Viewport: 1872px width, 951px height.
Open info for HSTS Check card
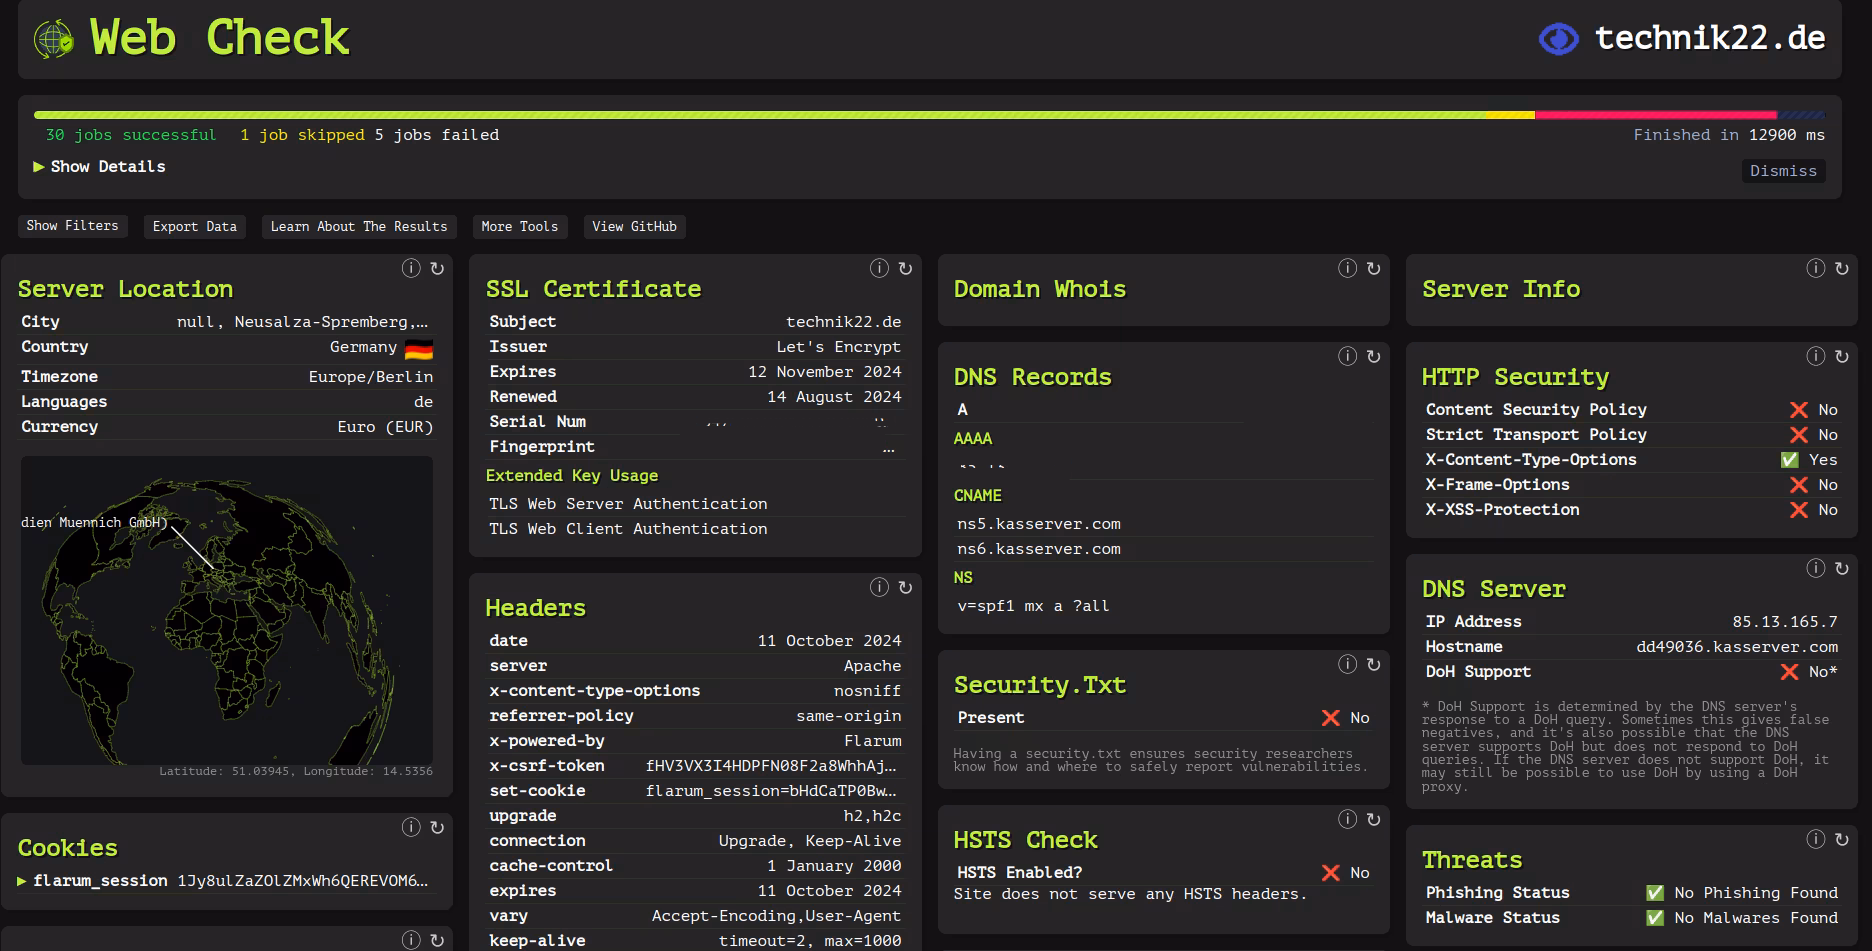1347,819
